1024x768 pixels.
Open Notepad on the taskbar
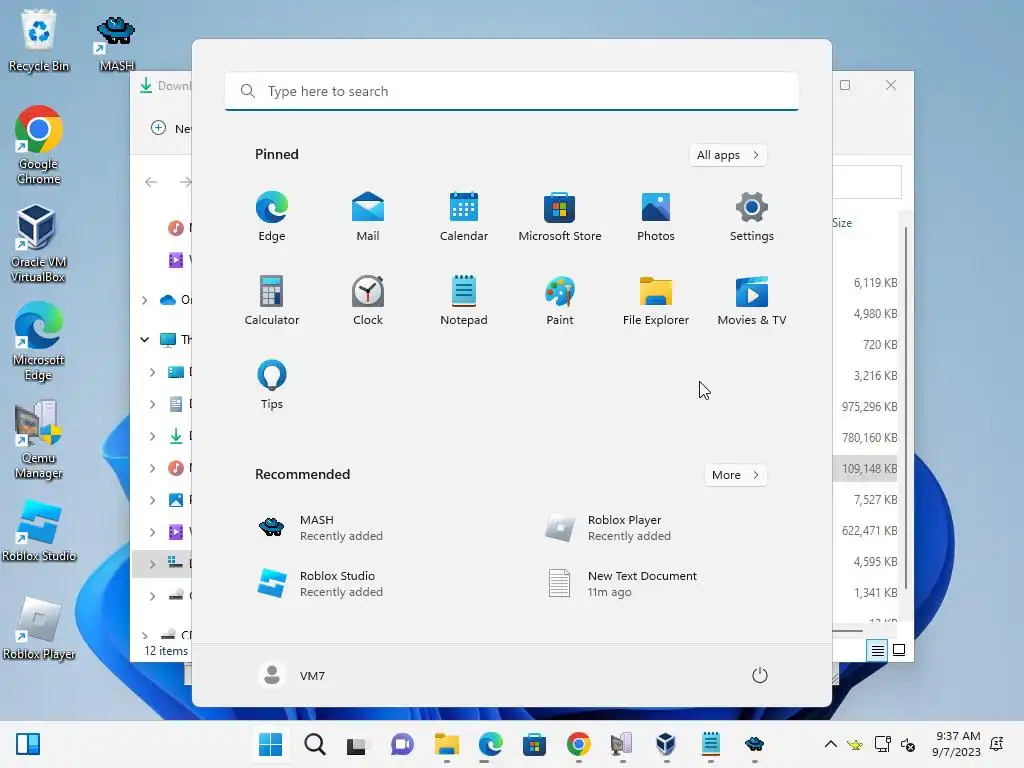(711, 744)
